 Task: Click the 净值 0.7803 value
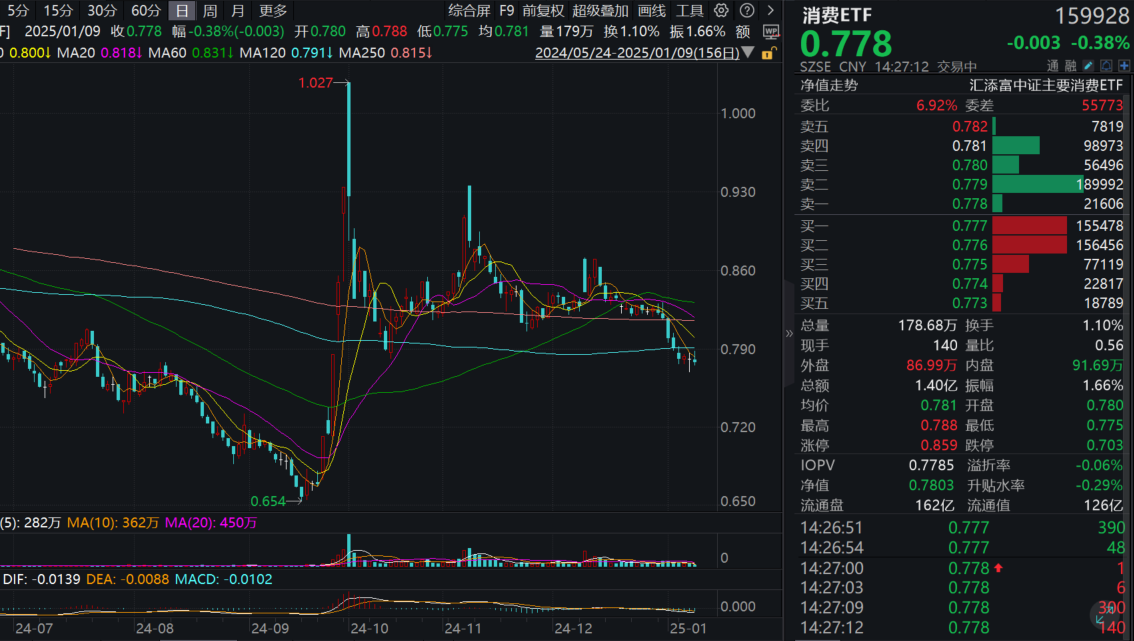(932, 485)
